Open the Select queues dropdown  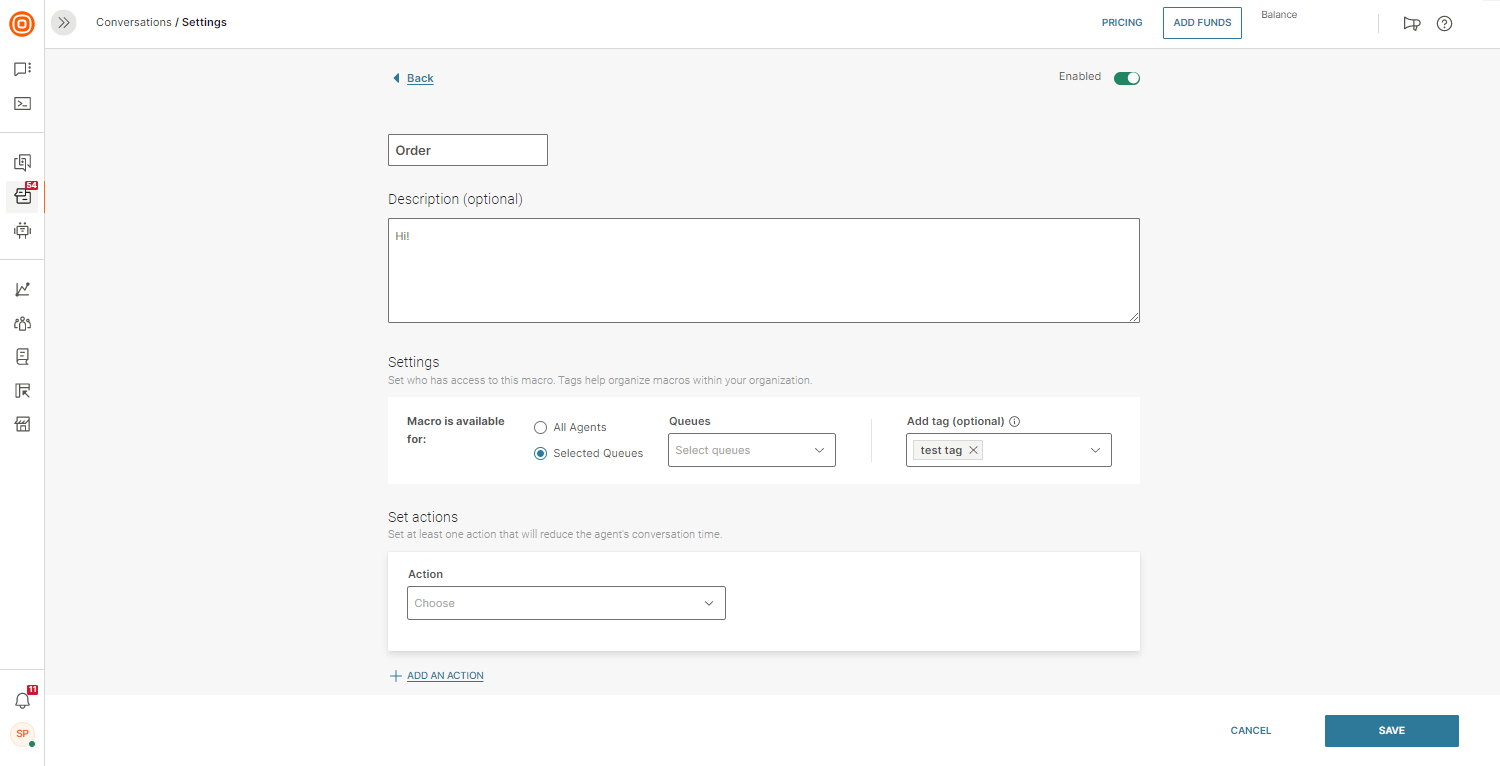[x=751, y=450]
